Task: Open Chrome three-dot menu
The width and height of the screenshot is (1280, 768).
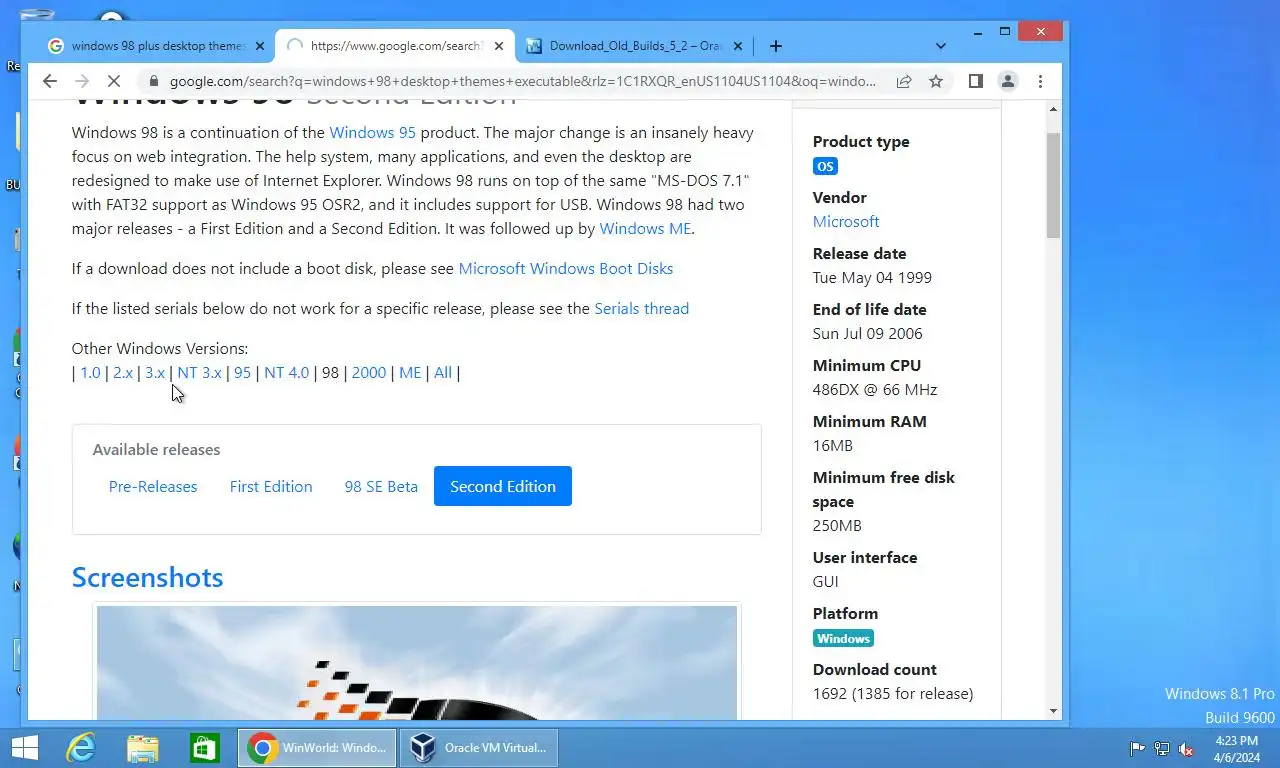Action: pyautogui.click(x=1040, y=81)
